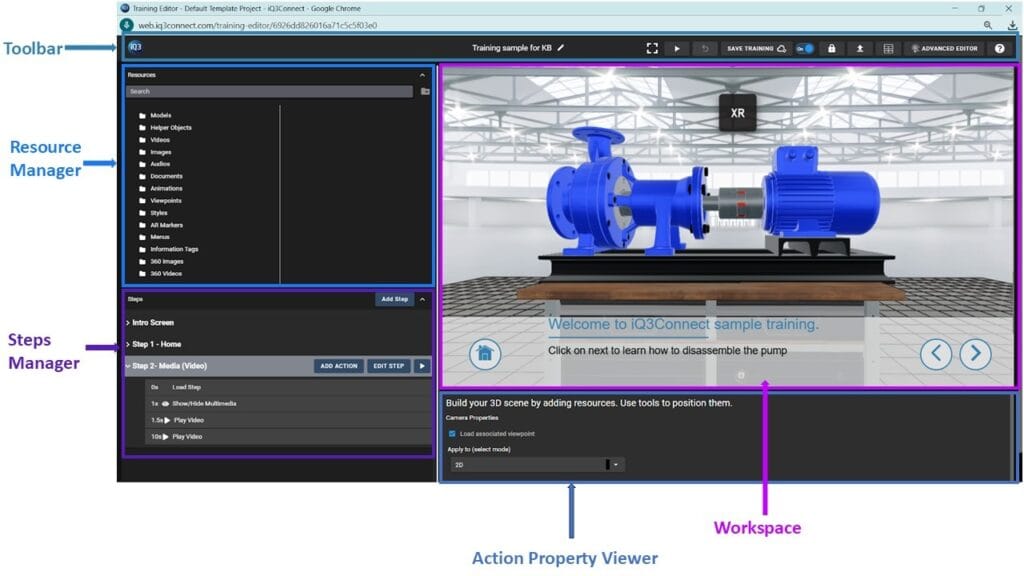Expand the Intro Screen step
This screenshot has width=1024, height=576.
point(128,323)
